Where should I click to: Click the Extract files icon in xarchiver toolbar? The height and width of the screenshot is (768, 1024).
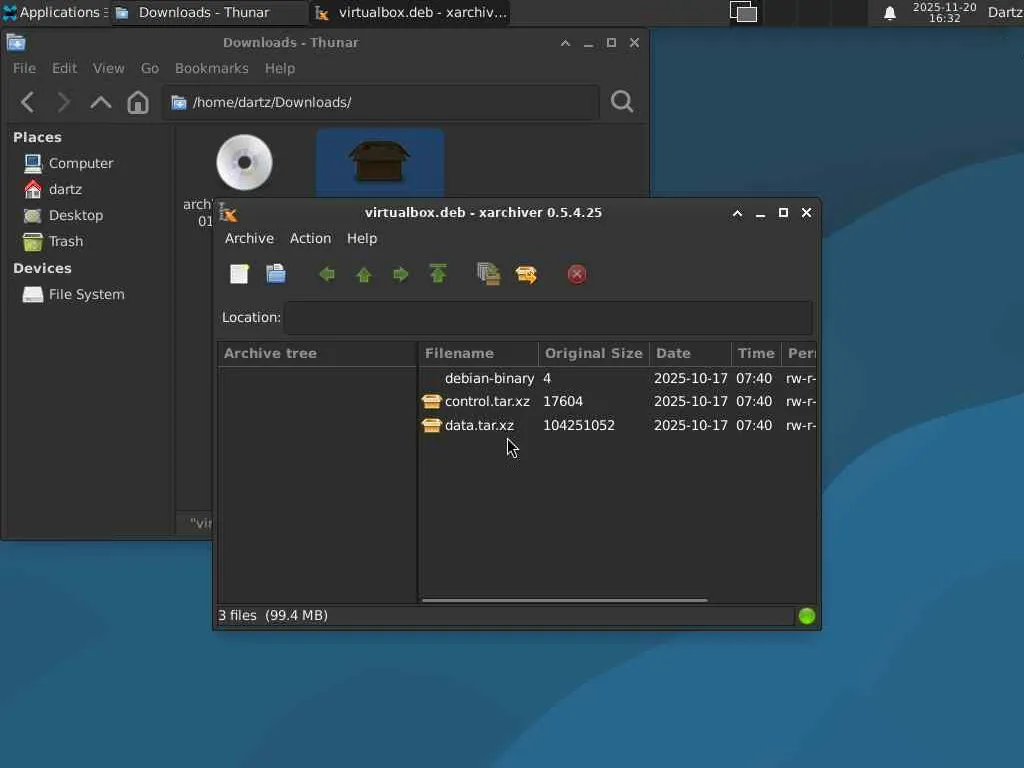point(526,274)
